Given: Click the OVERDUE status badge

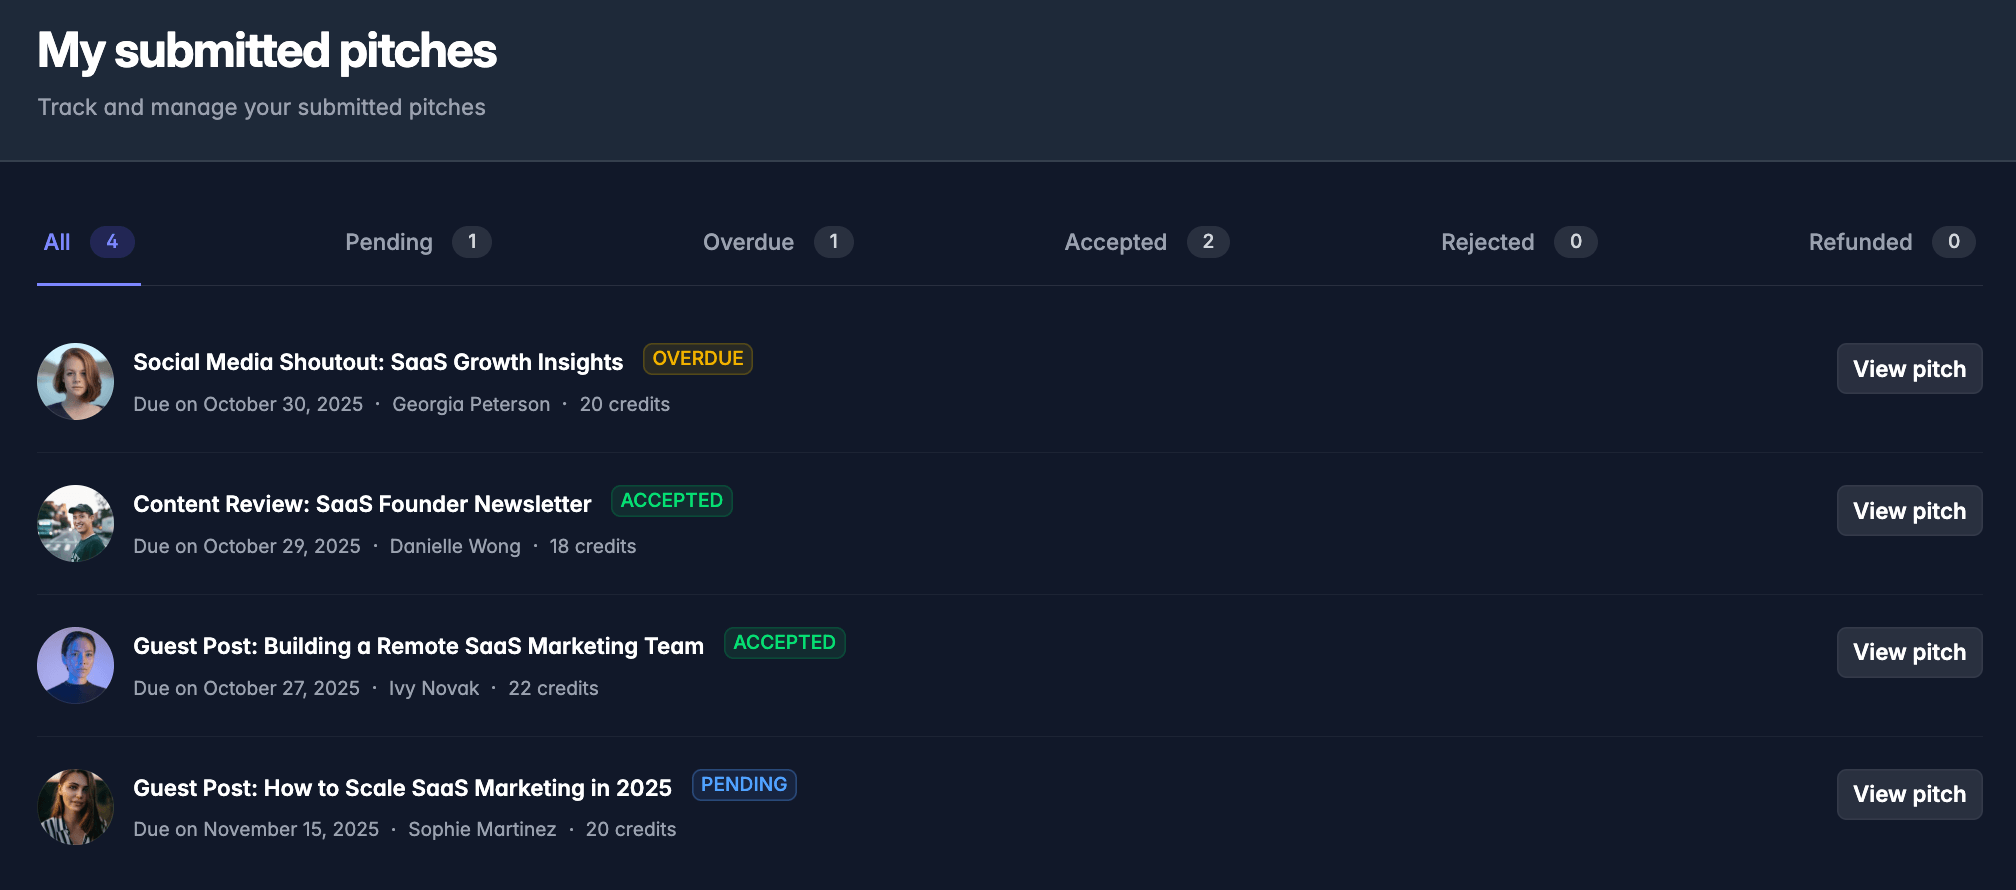Looking at the screenshot, I should 698,359.
